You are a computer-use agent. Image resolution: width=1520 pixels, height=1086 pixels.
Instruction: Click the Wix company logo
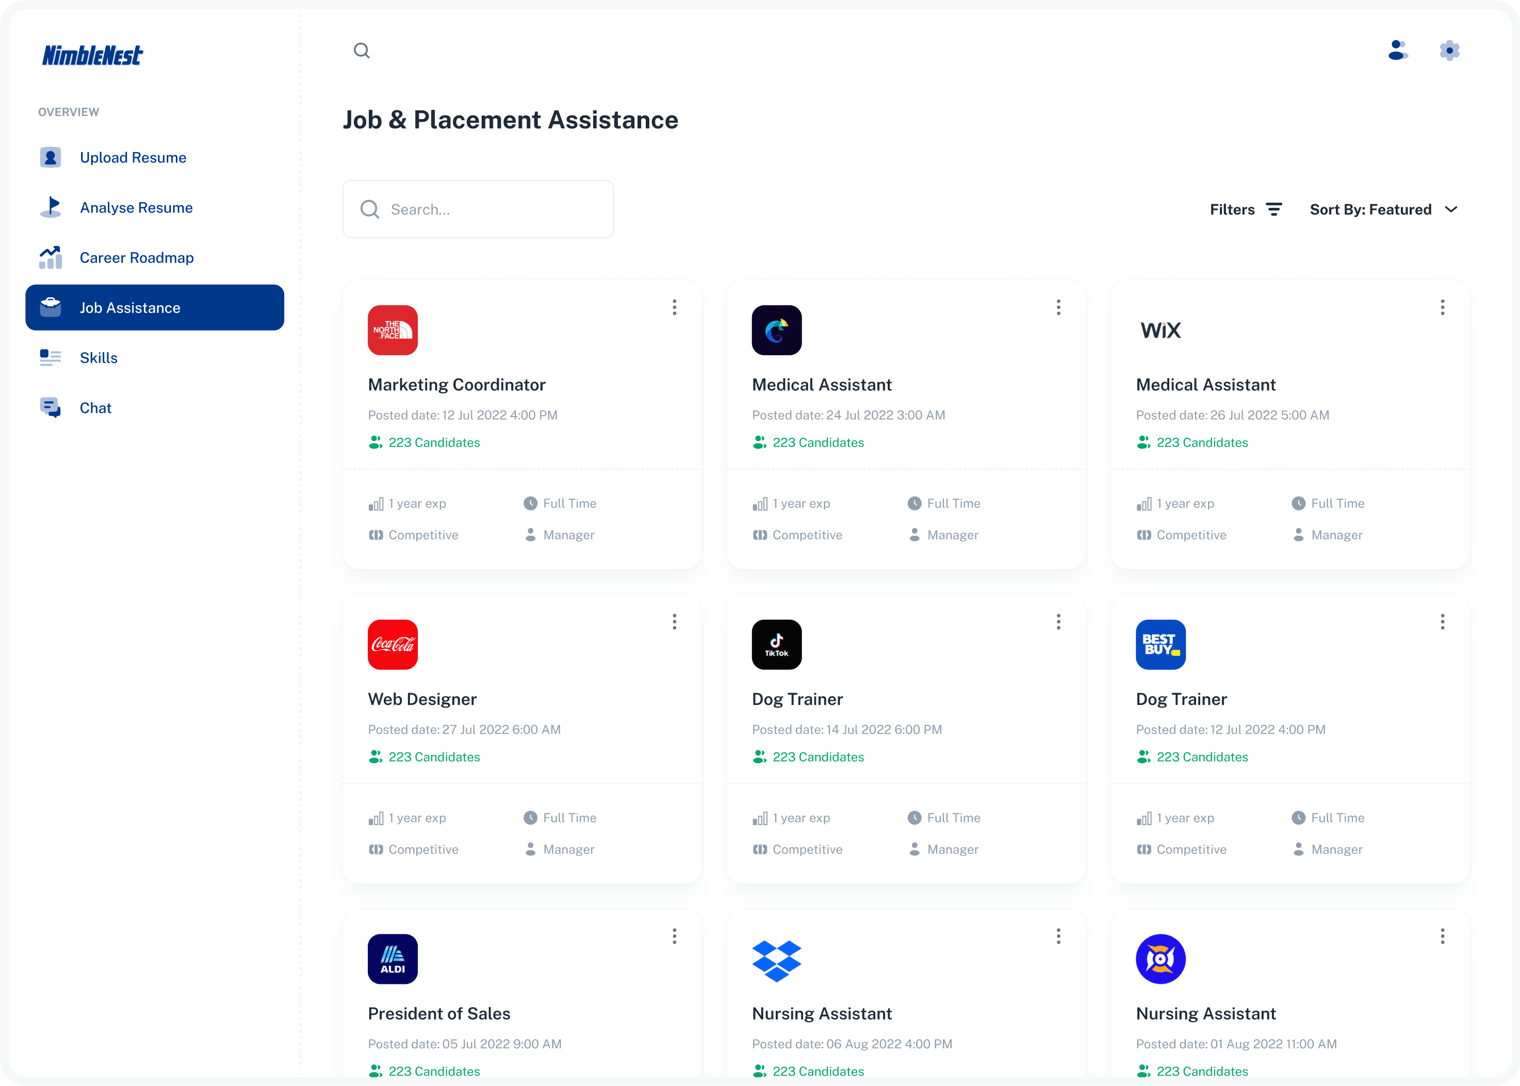[x=1161, y=330]
